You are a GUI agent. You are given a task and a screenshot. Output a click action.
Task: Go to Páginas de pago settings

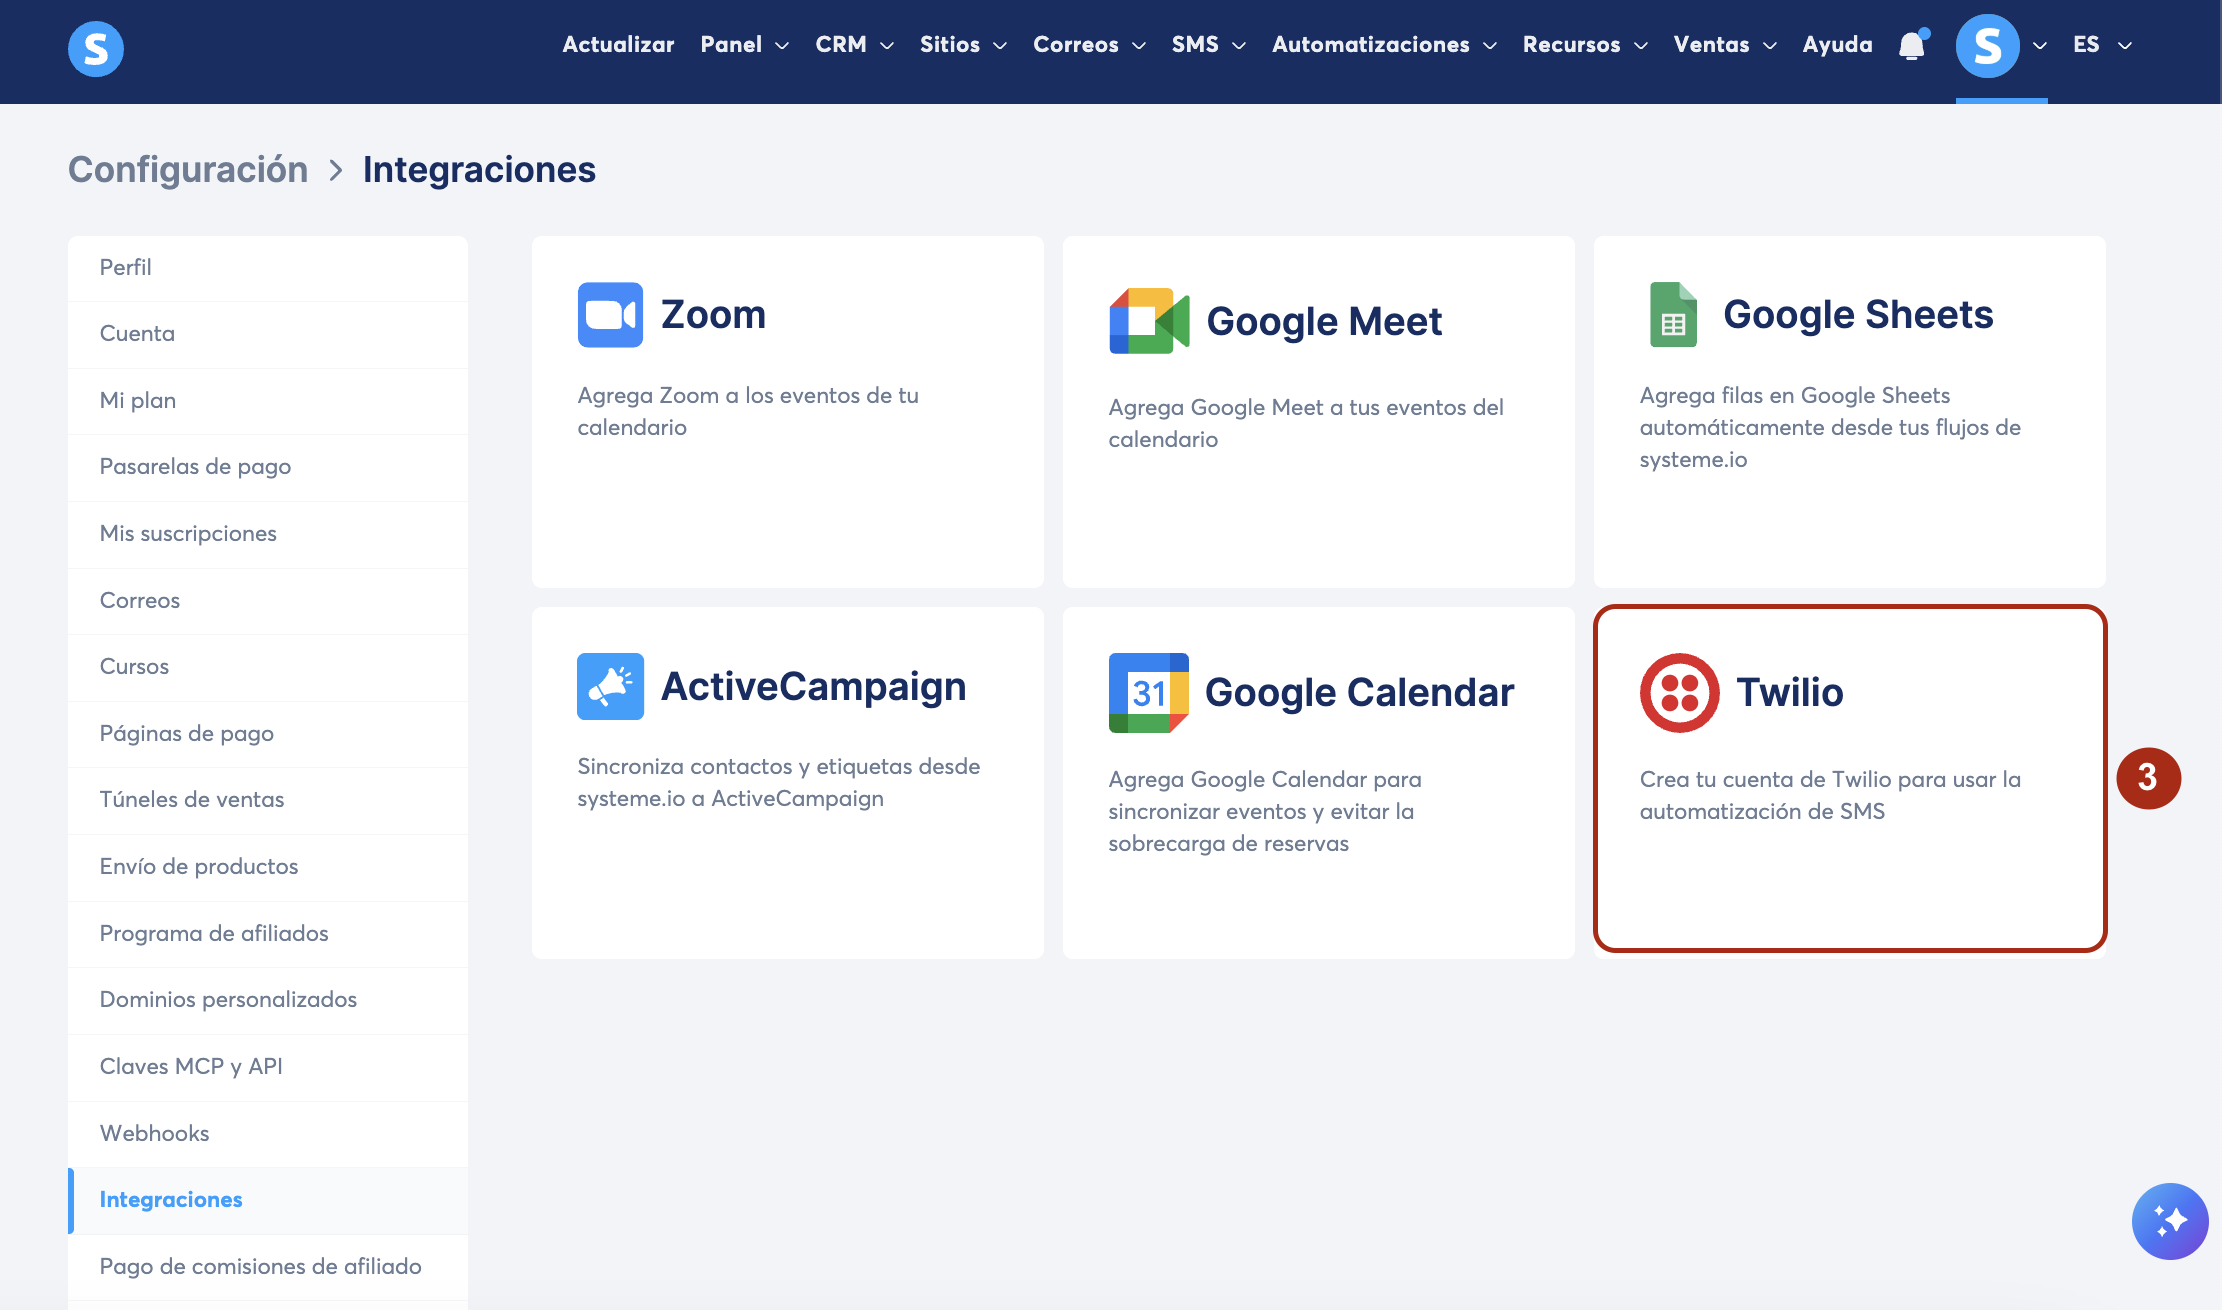click(x=268, y=734)
